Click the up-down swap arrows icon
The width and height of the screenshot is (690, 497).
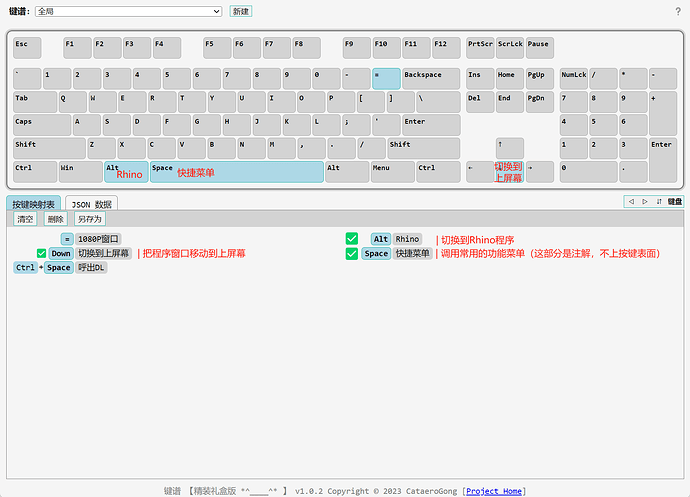point(658,201)
